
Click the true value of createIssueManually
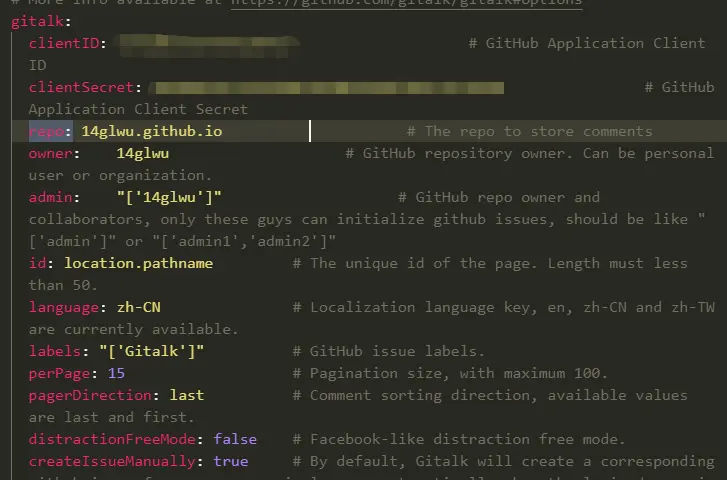230,461
